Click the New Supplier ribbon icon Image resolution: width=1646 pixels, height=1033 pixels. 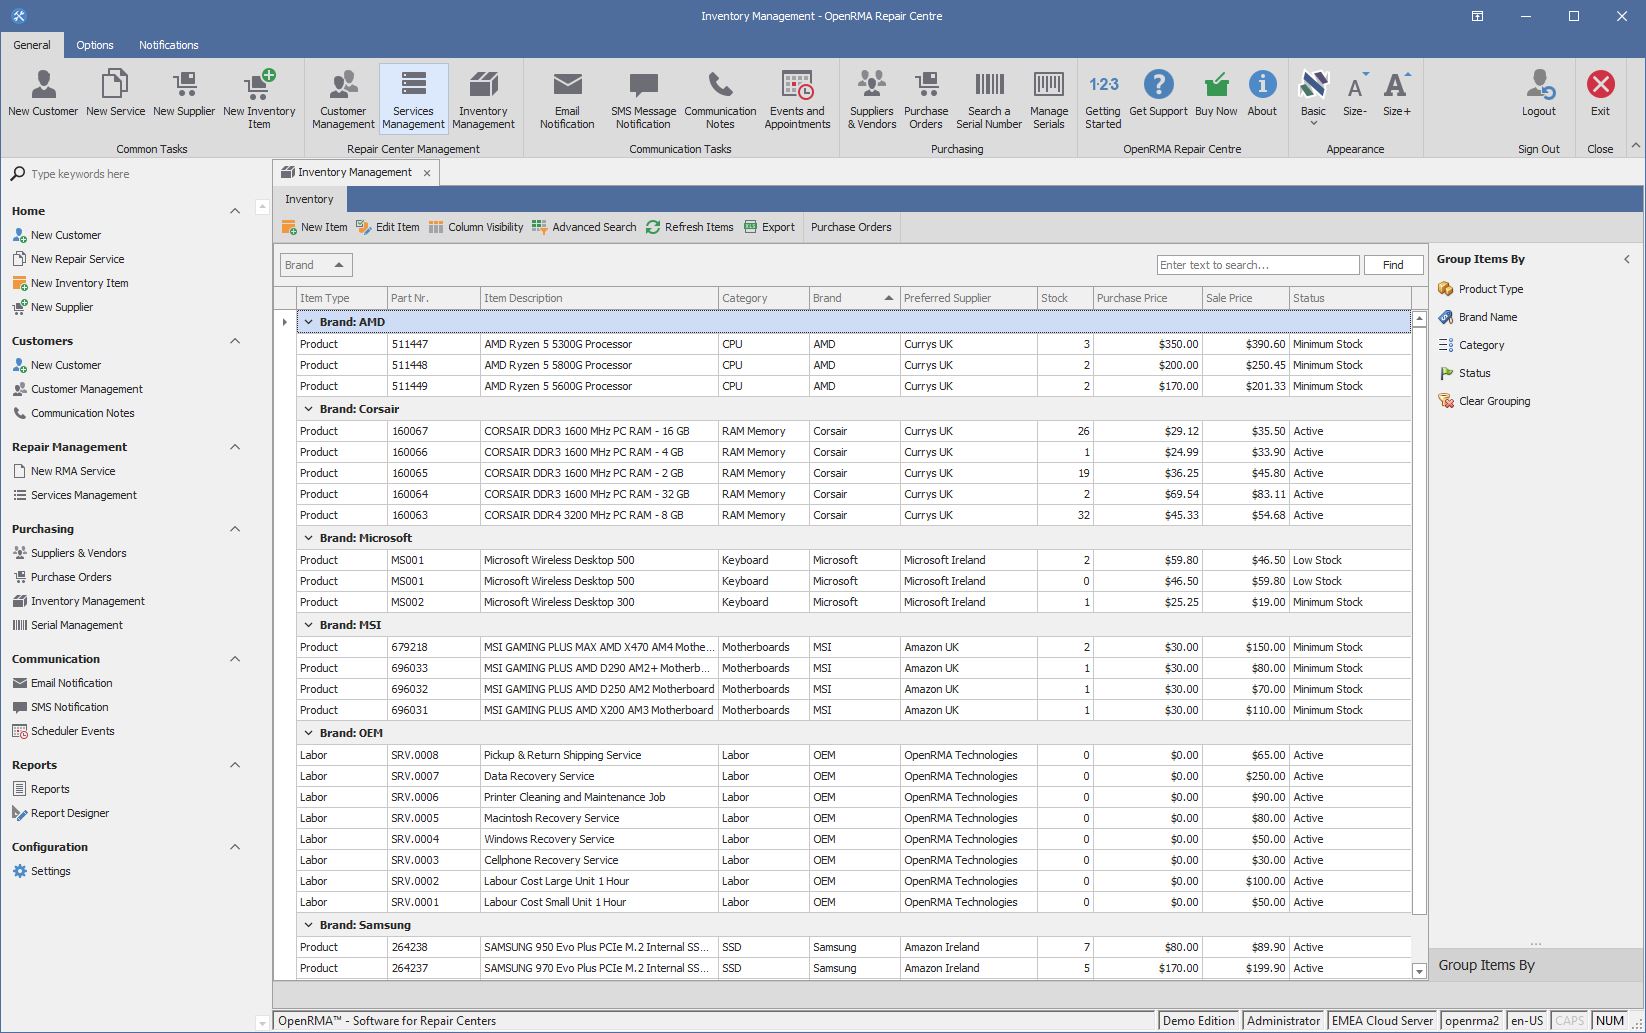[184, 93]
